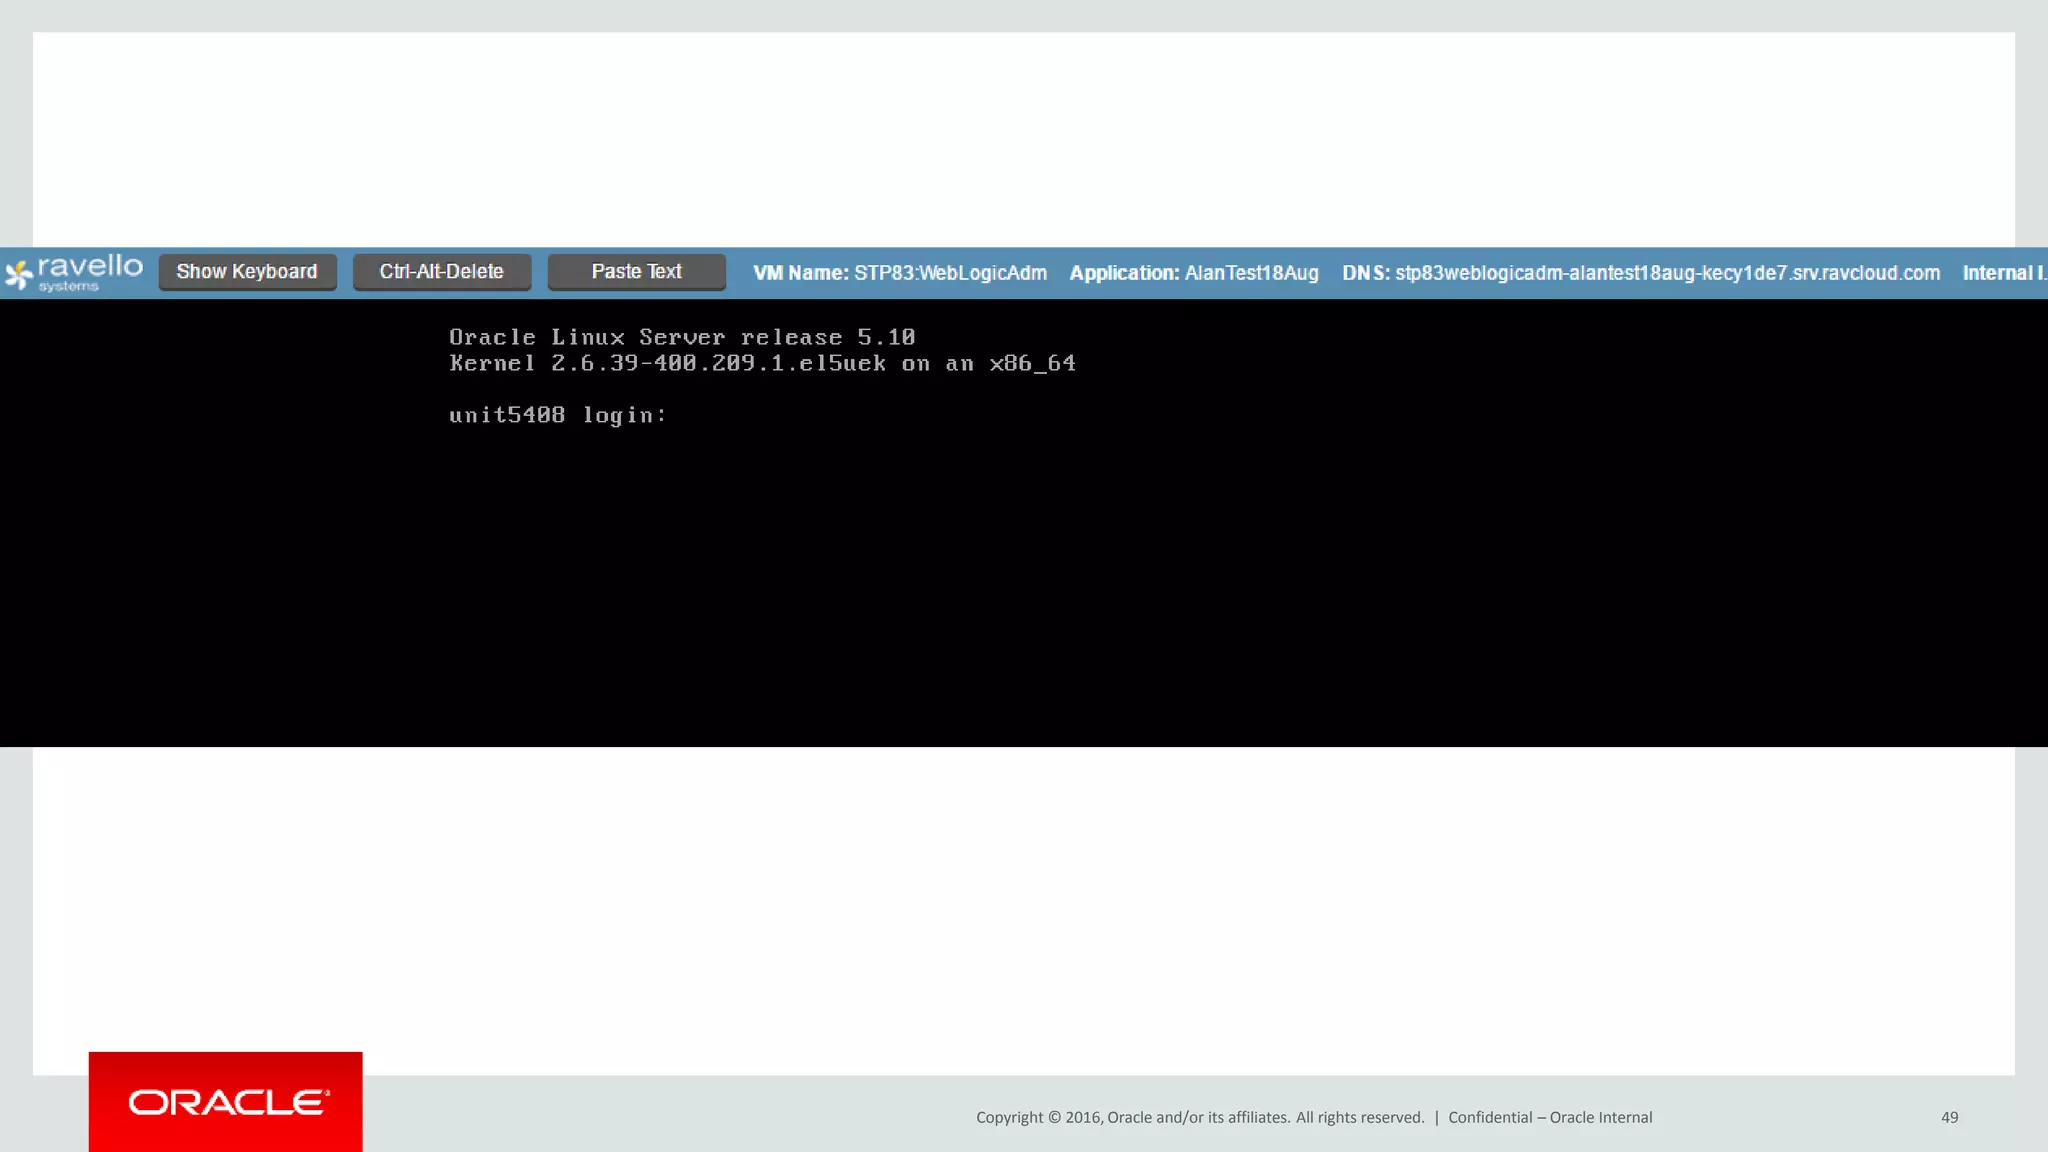Select the STP83:WebLogicAdm VM name value
Screen dimensions: 2048x1152
point(950,273)
